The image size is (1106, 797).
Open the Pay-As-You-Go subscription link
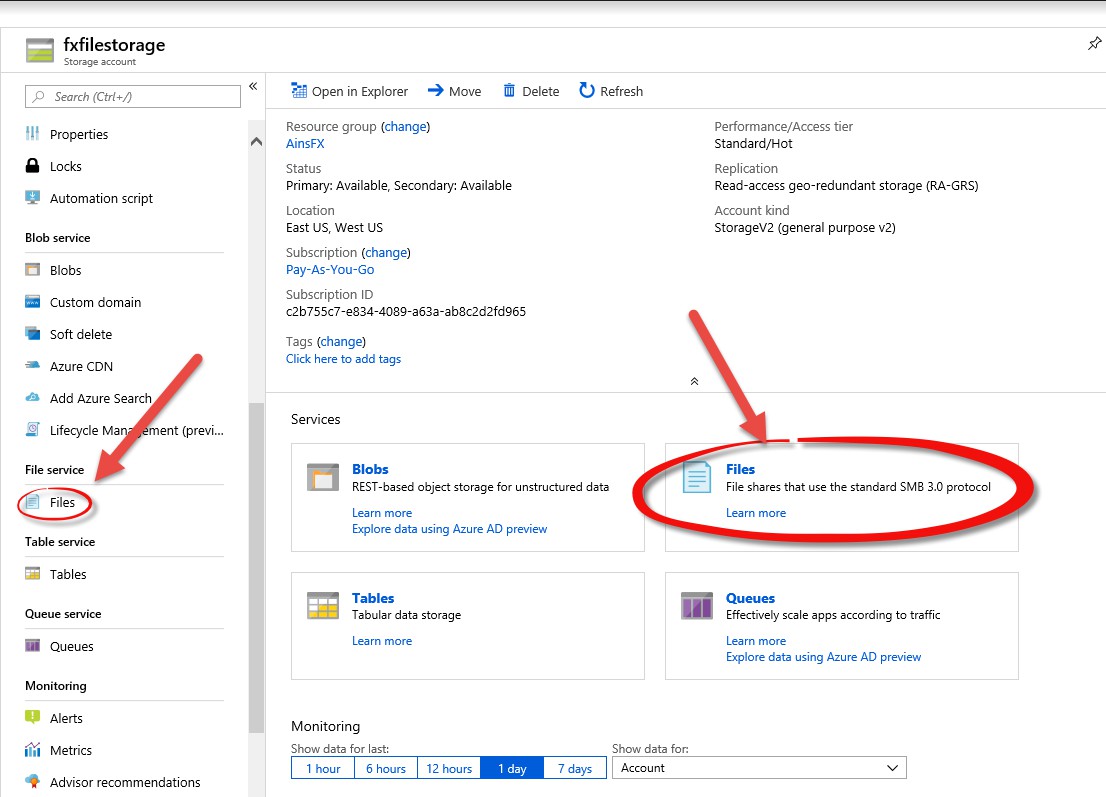330,269
